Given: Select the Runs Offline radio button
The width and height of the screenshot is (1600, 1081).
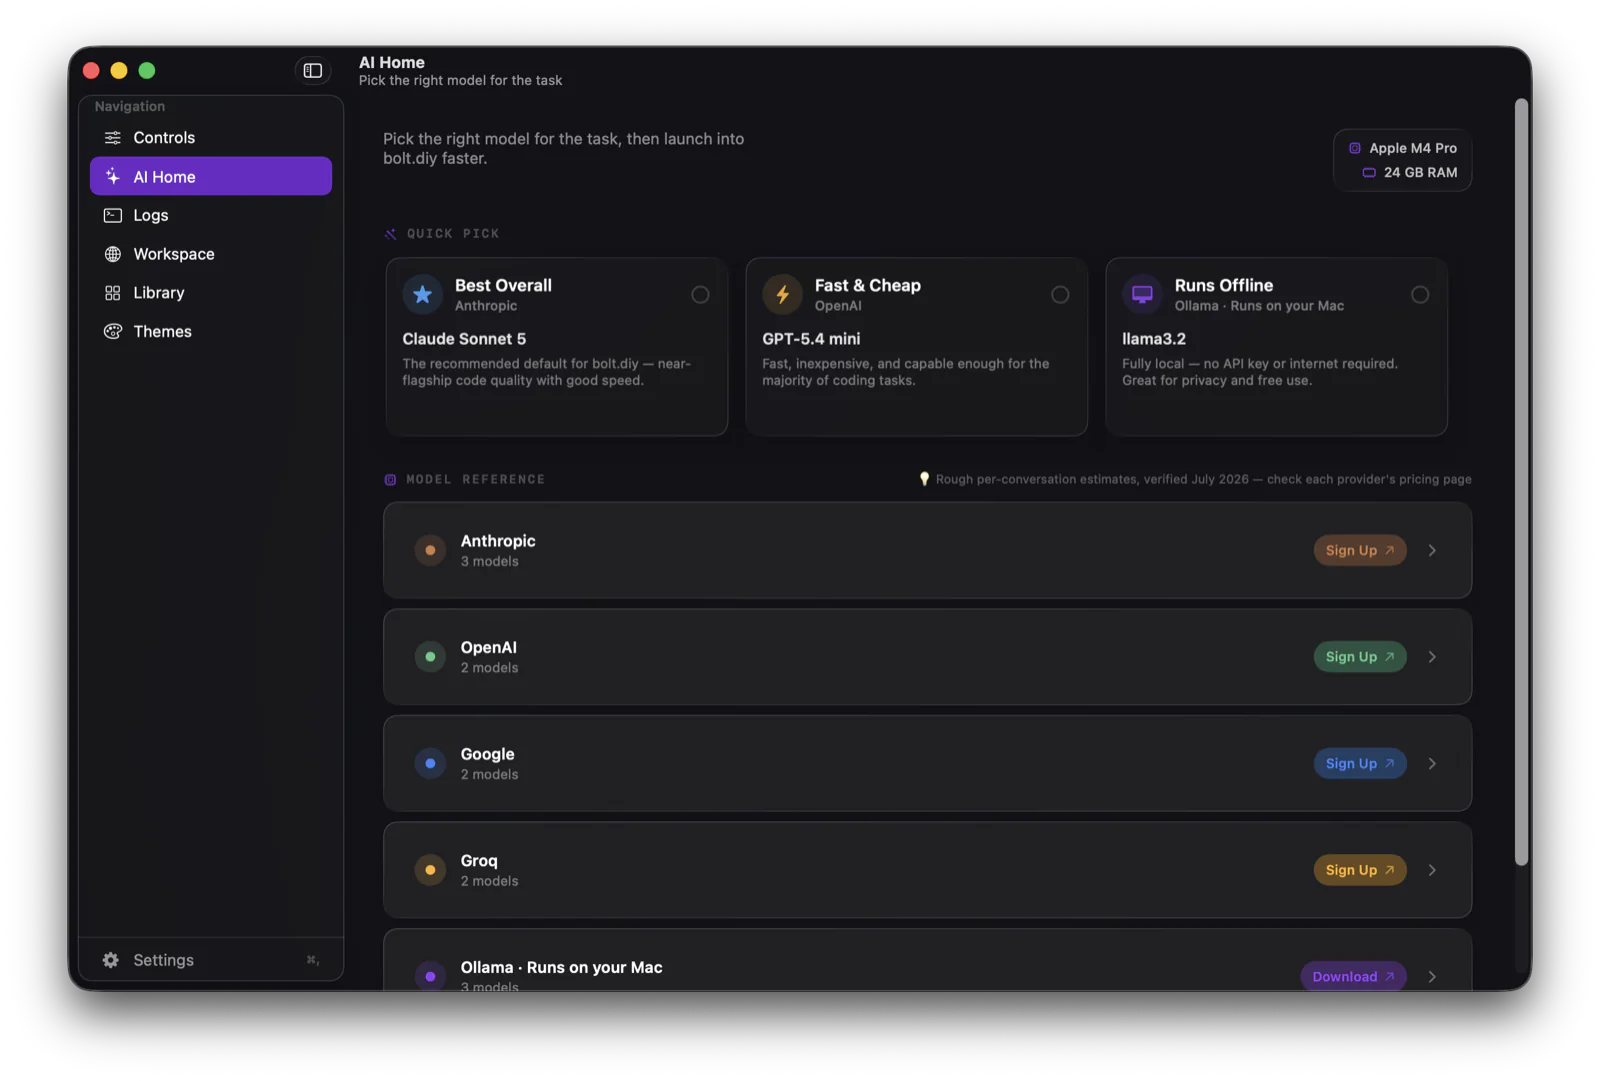Looking at the screenshot, I should pos(1420,295).
